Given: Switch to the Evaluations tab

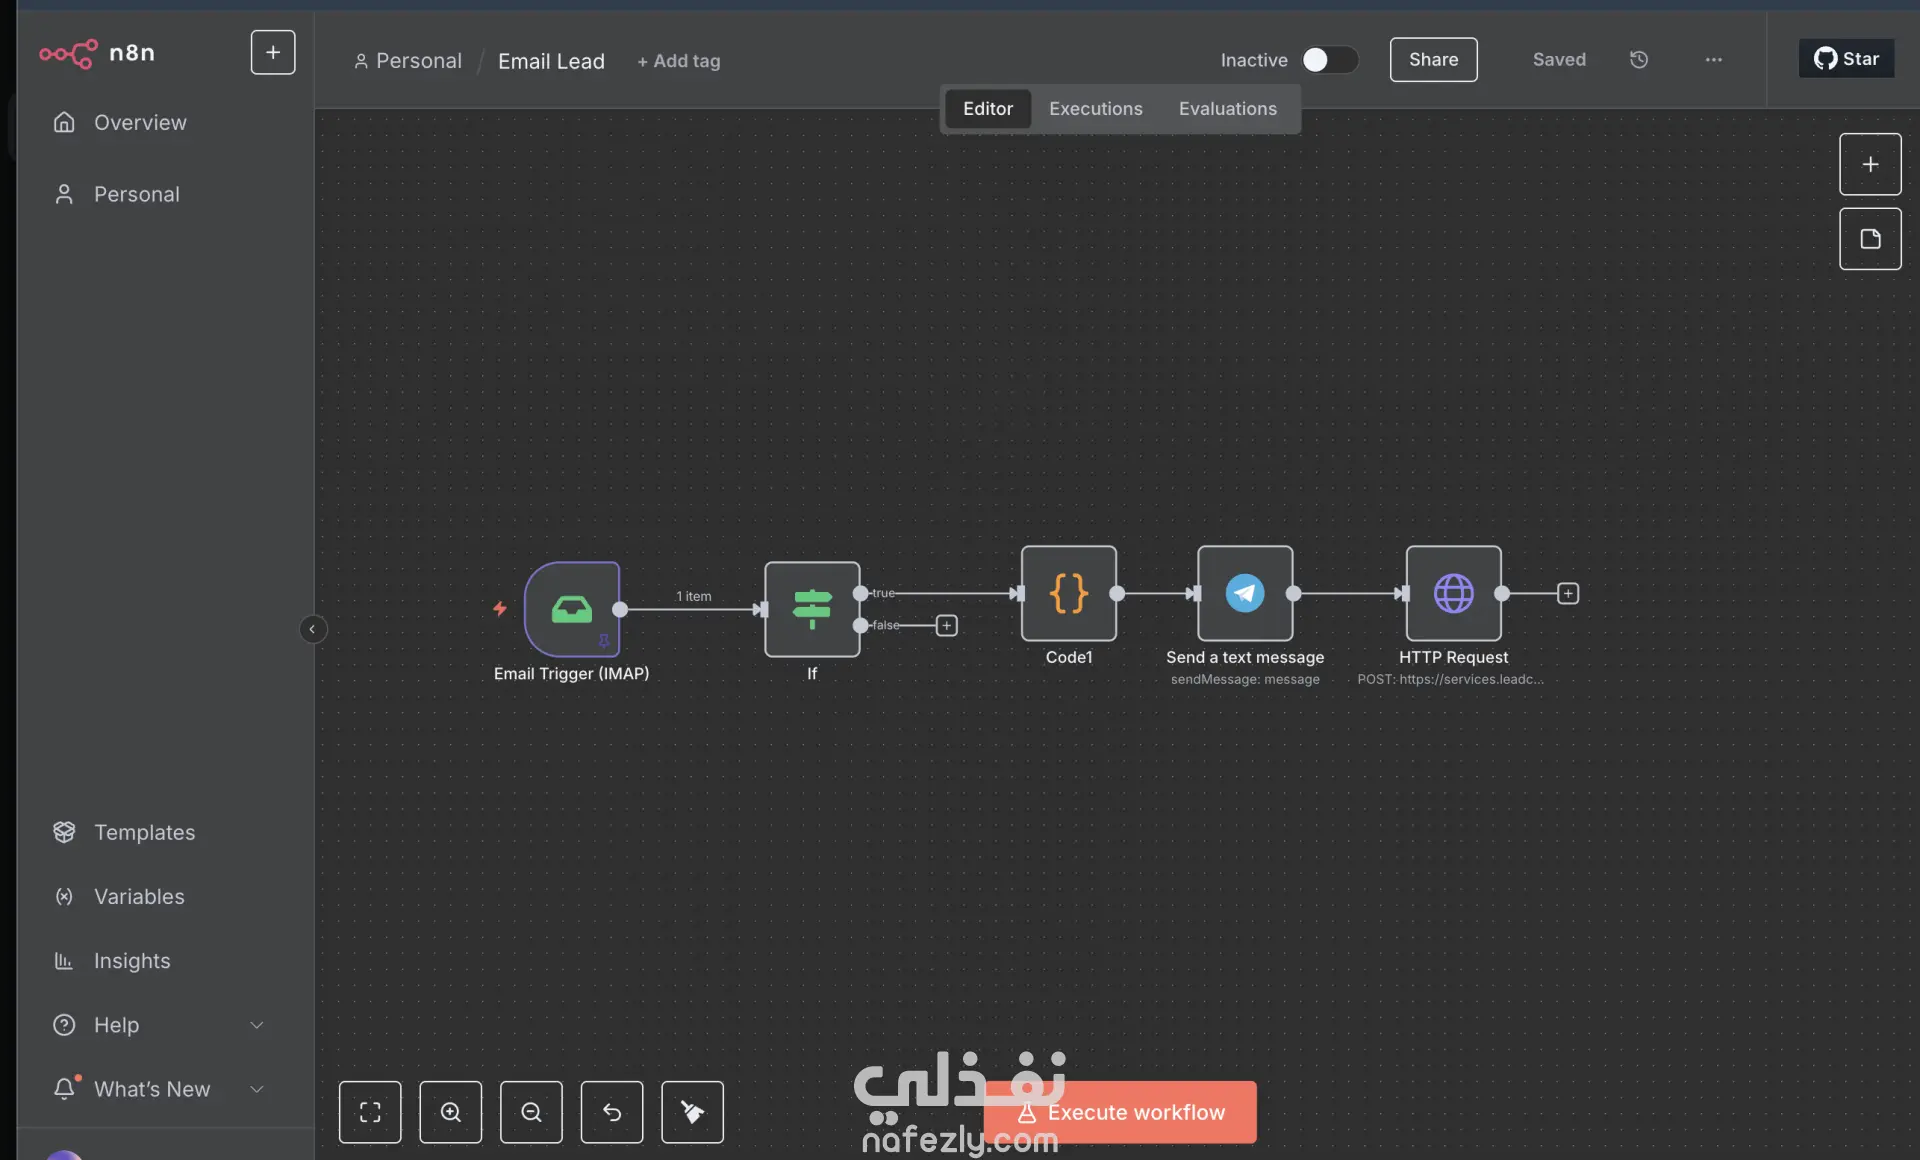Looking at the screenshot, I should 1227,109.
